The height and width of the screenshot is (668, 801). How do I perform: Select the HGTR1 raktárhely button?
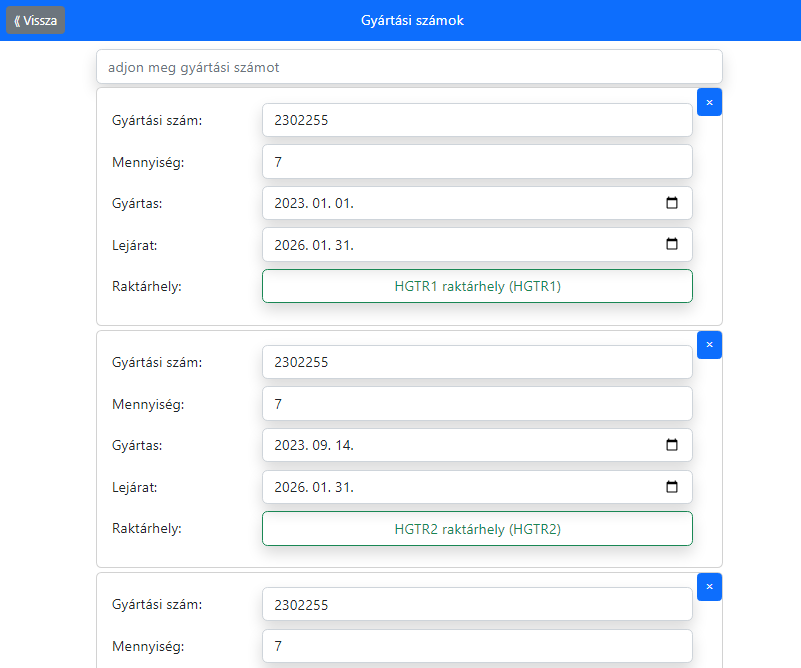pos(477,286)
